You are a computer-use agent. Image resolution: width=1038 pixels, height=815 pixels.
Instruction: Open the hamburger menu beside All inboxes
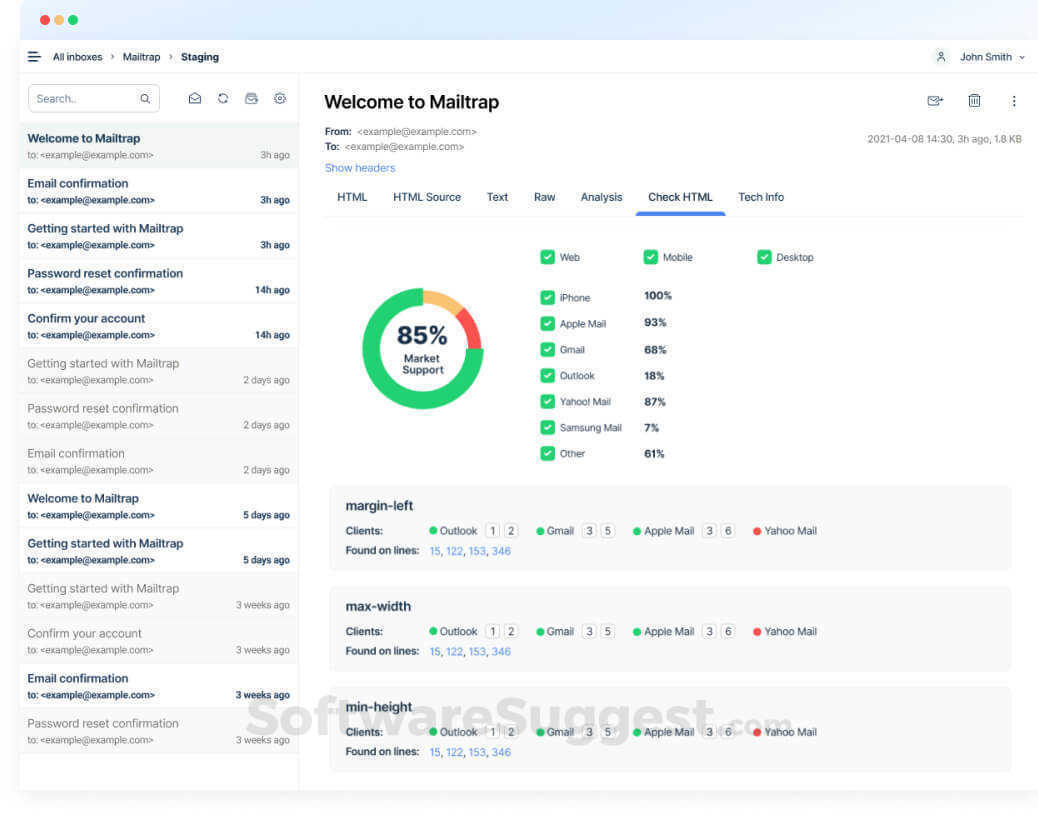click(33, 56)
